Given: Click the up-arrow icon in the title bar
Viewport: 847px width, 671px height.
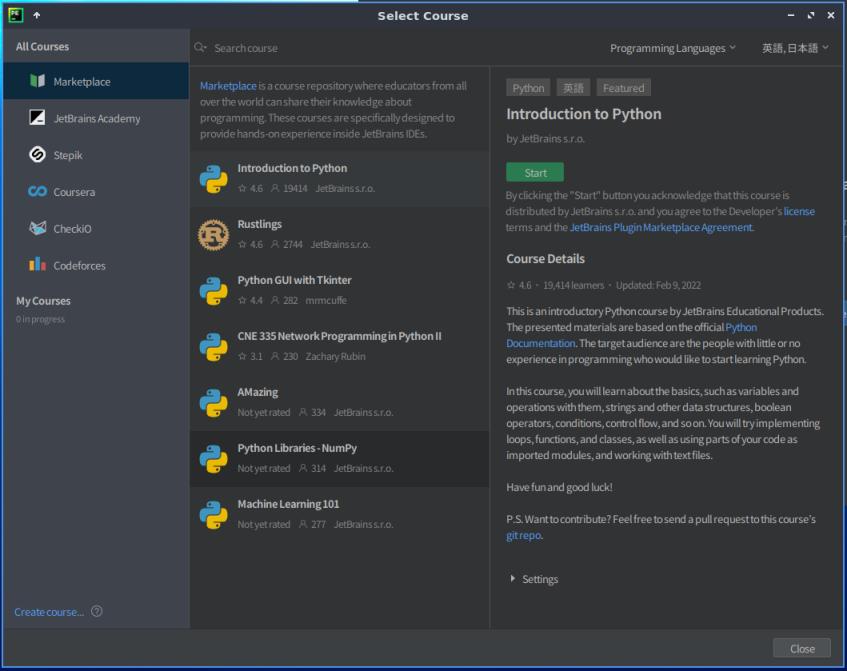Looking at the screenshot, I should 37,15.
